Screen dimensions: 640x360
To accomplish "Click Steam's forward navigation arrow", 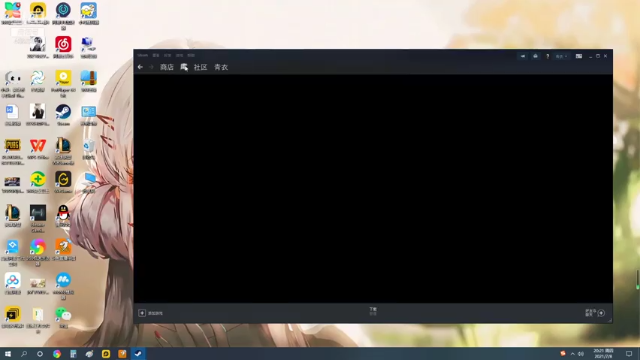I will point(151,67).
